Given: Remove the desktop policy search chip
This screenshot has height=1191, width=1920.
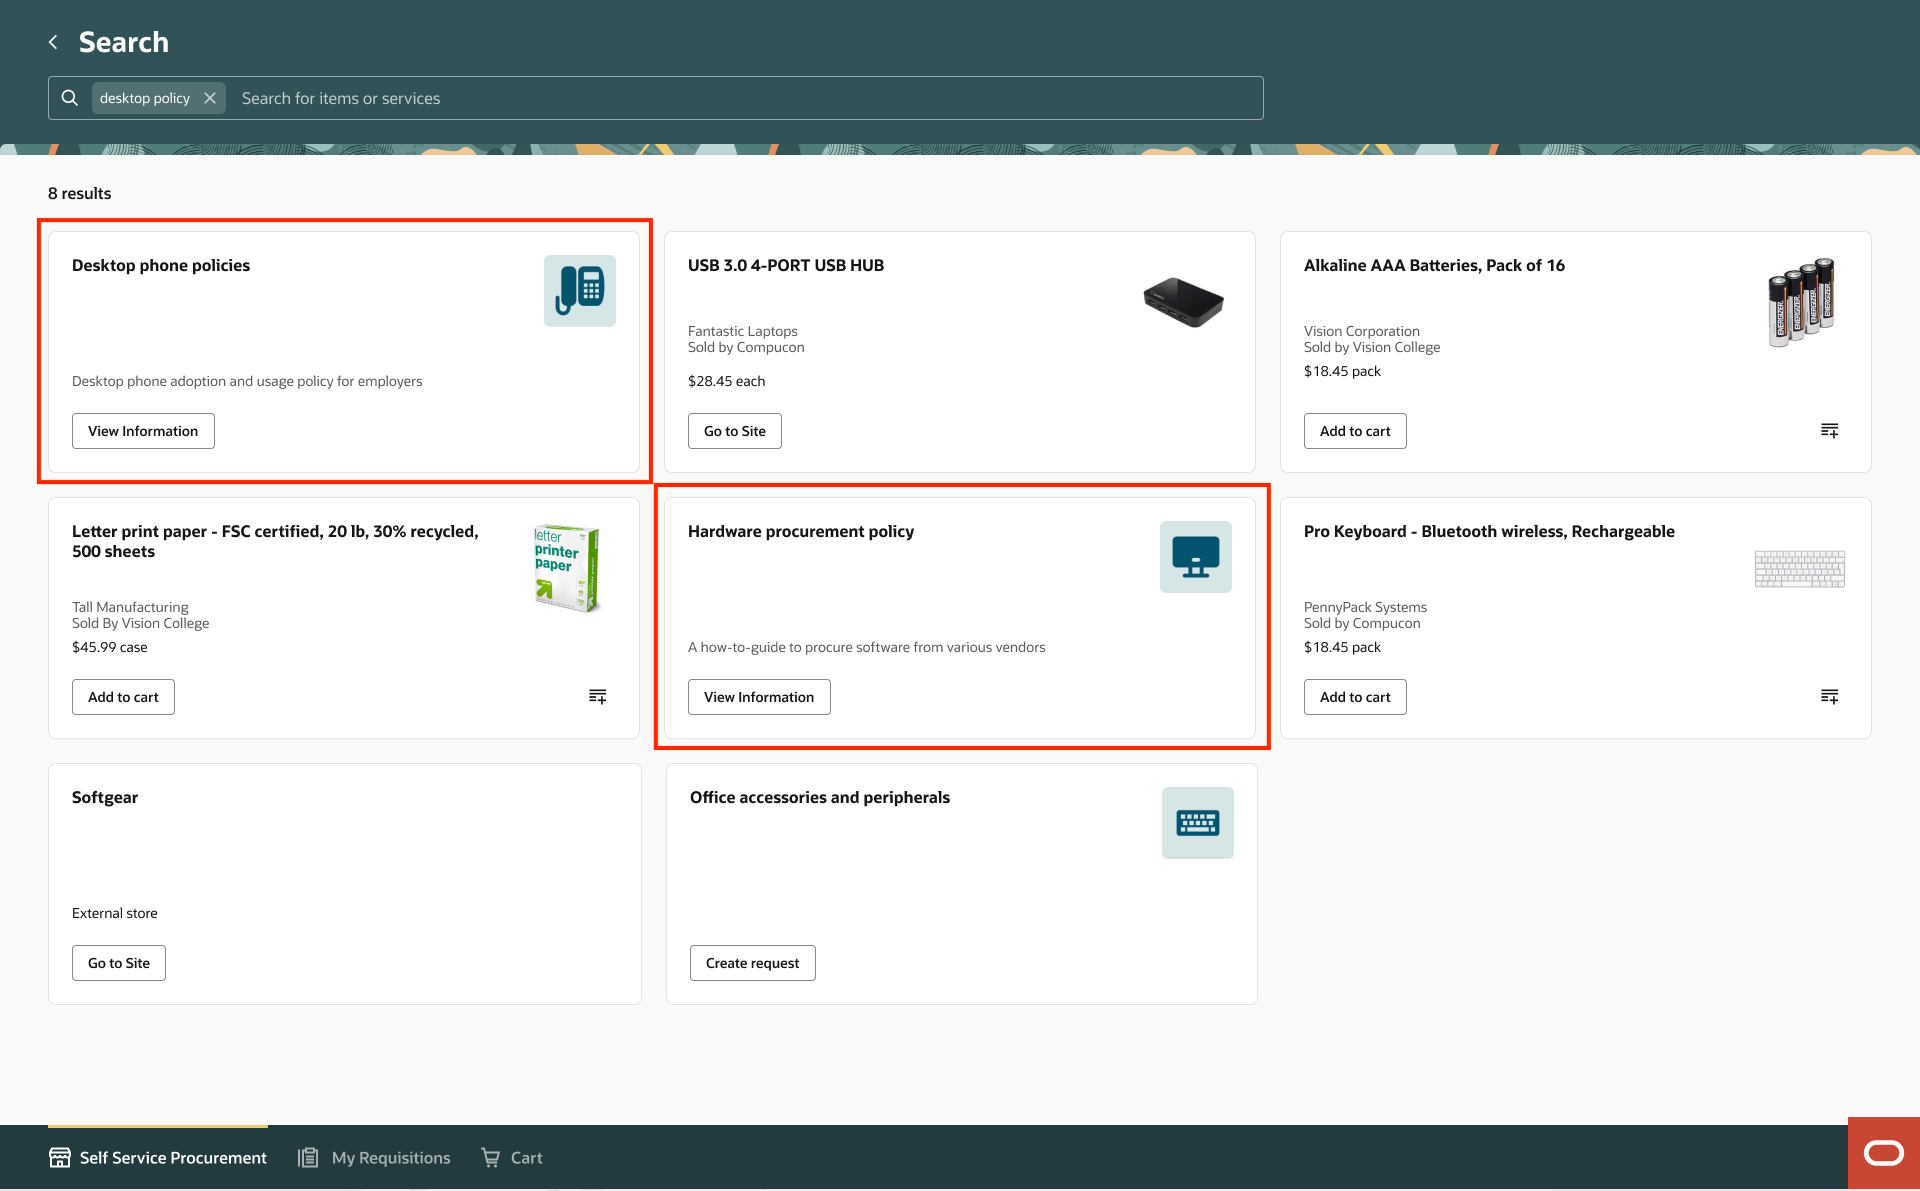Looking at the screenshot, I should coord(210,98).
